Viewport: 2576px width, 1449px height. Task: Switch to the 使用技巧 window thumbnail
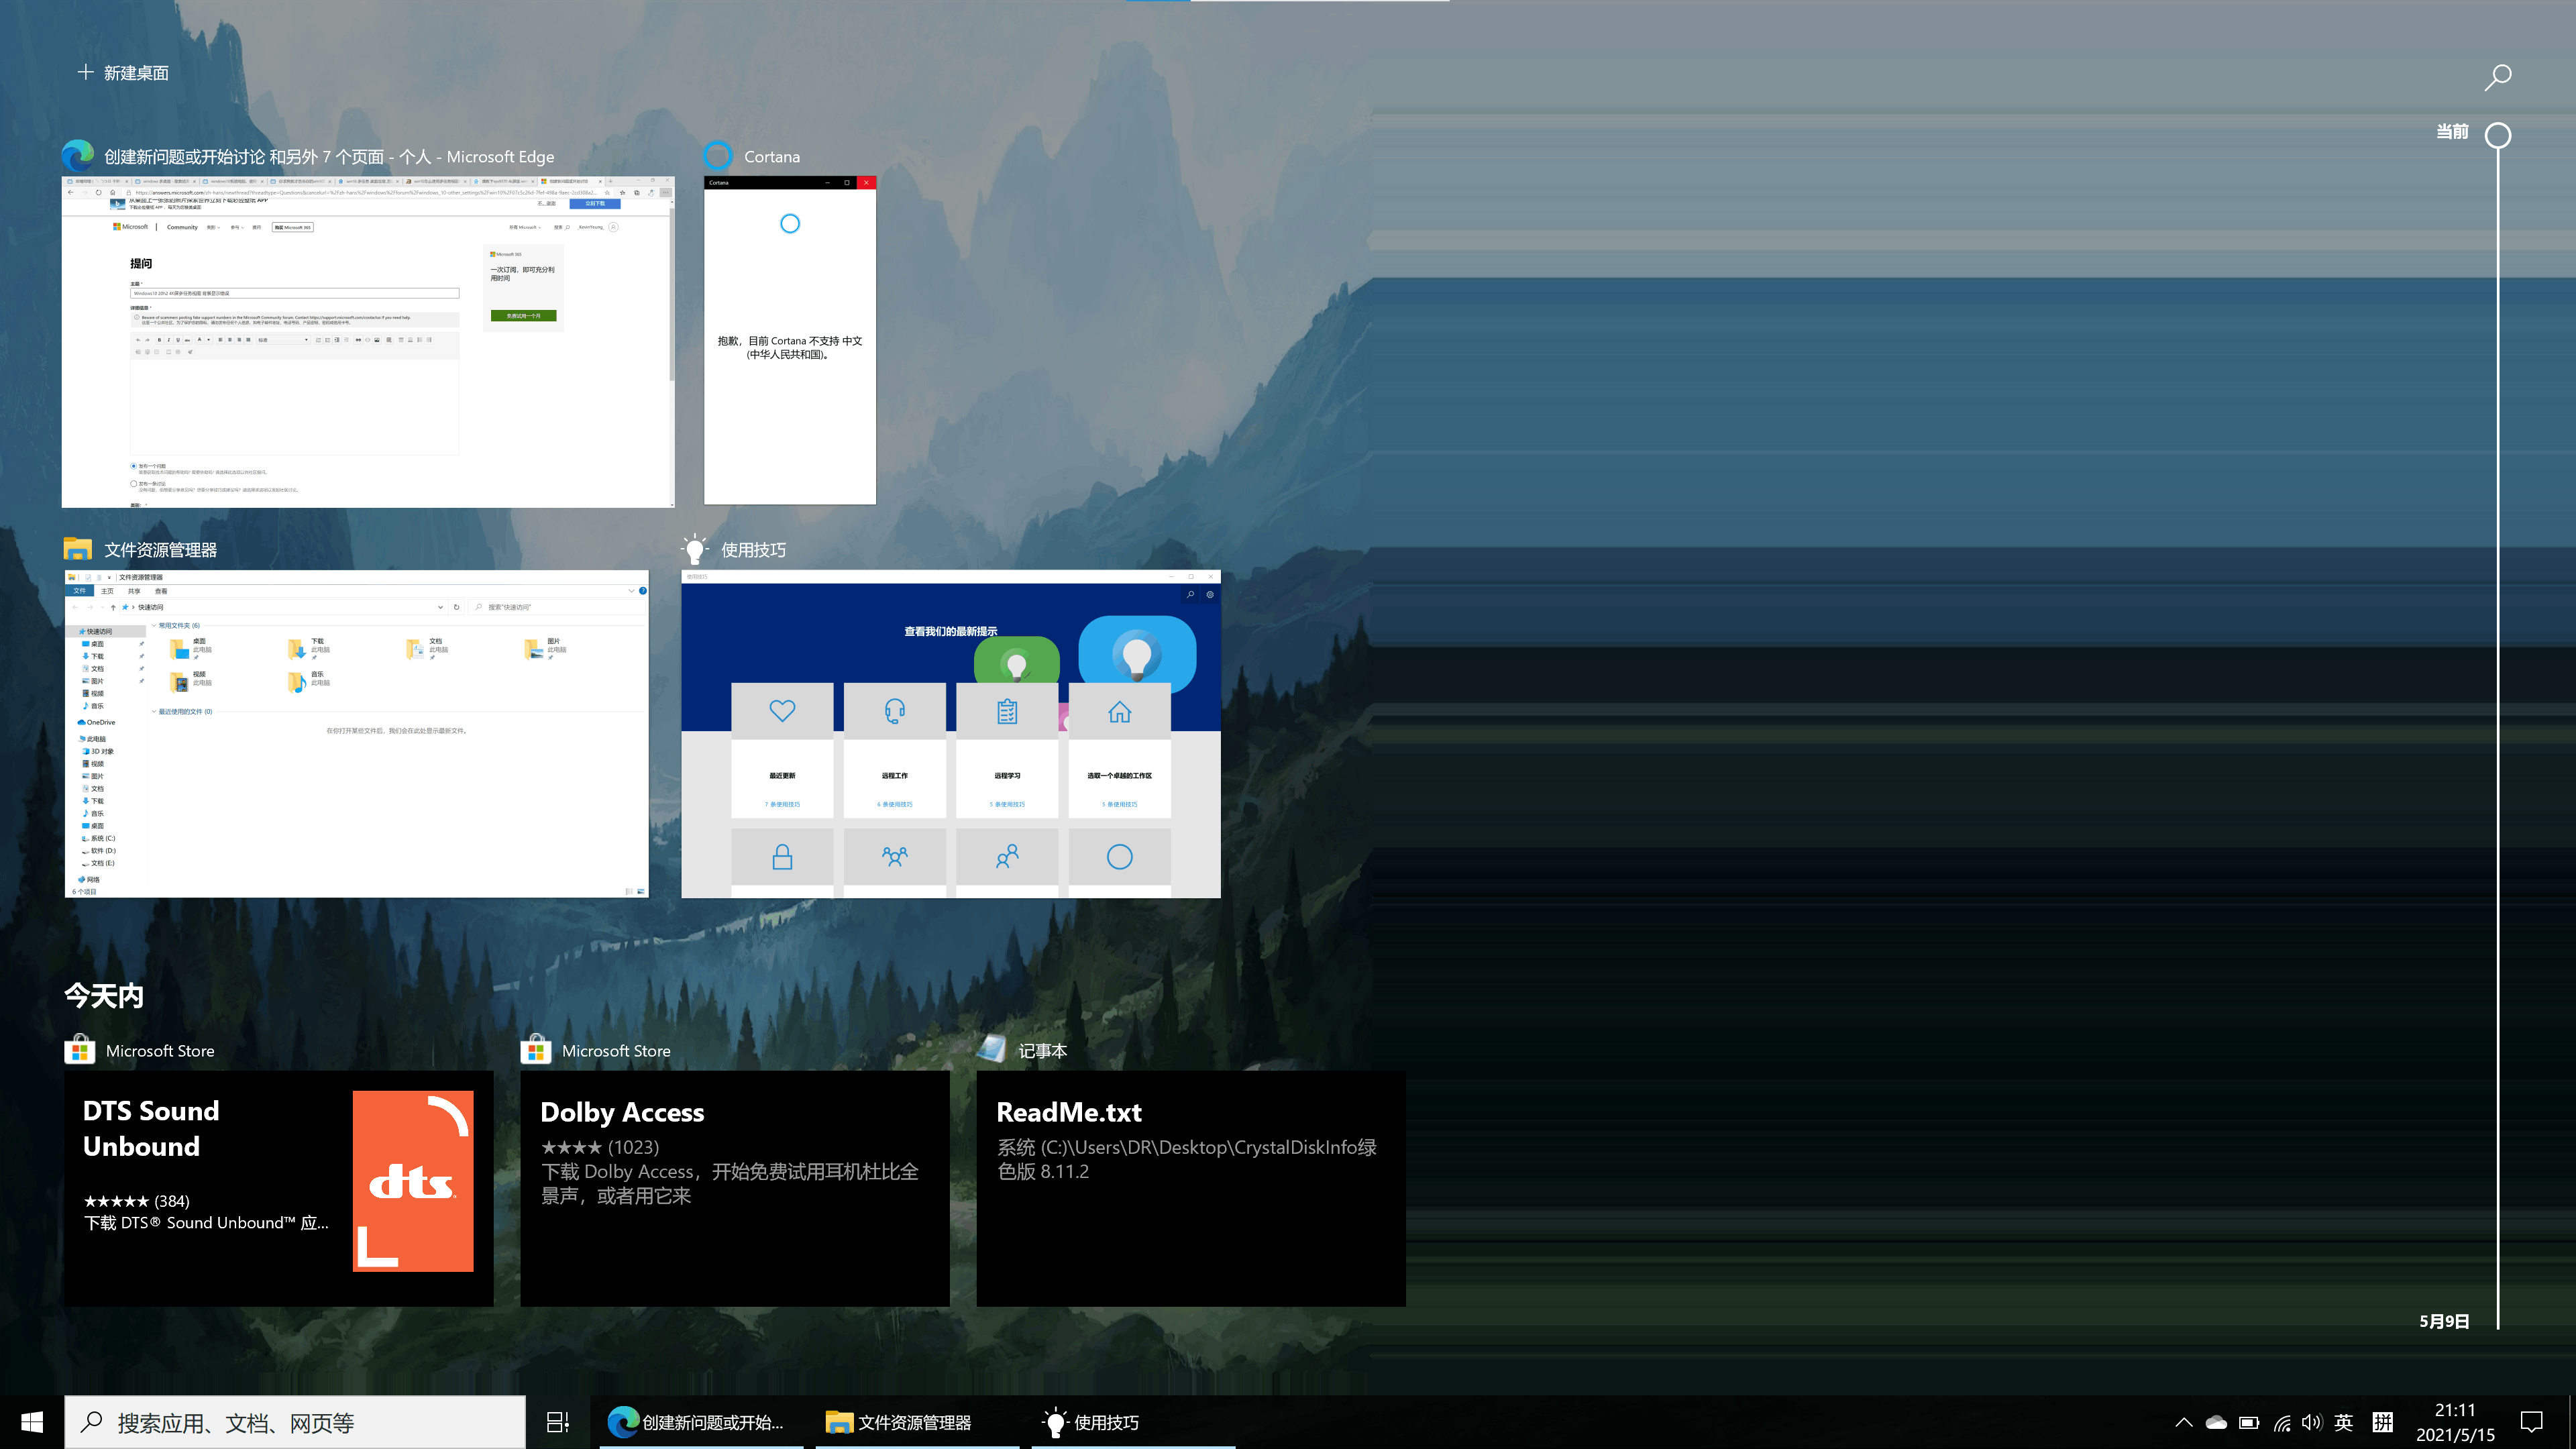951,734
